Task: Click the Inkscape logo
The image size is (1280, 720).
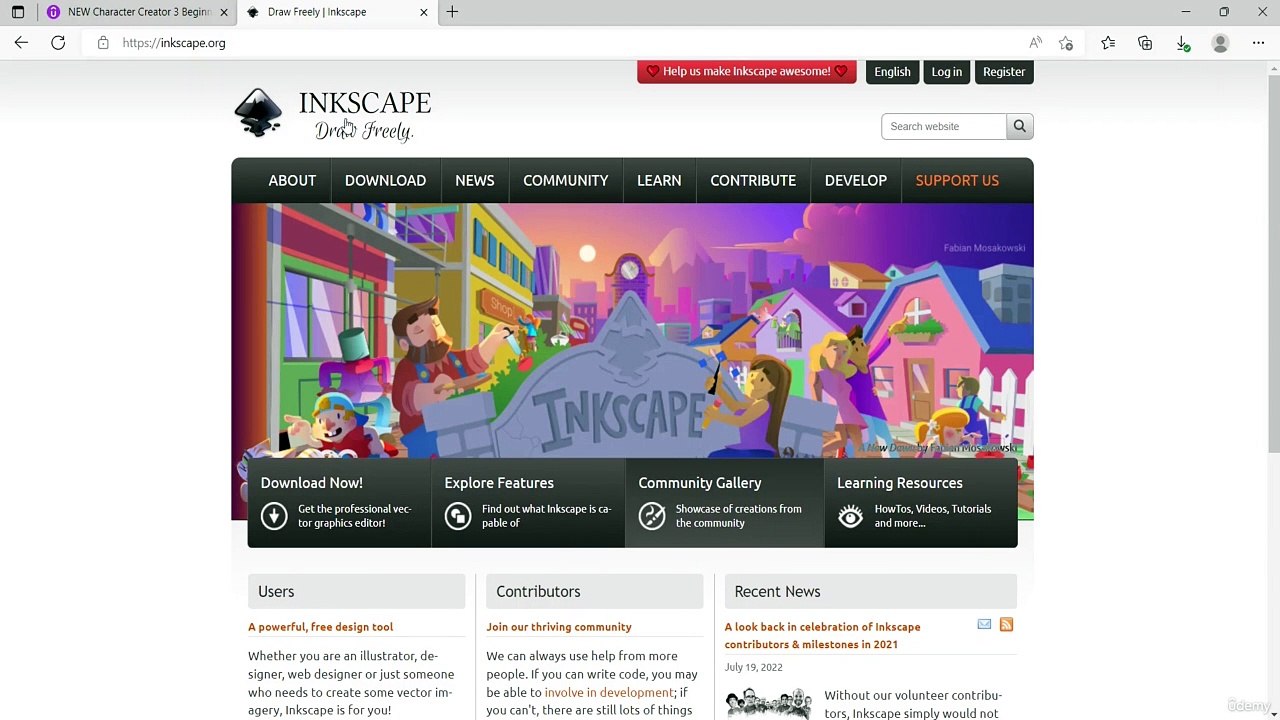Action: coord(258,112)
